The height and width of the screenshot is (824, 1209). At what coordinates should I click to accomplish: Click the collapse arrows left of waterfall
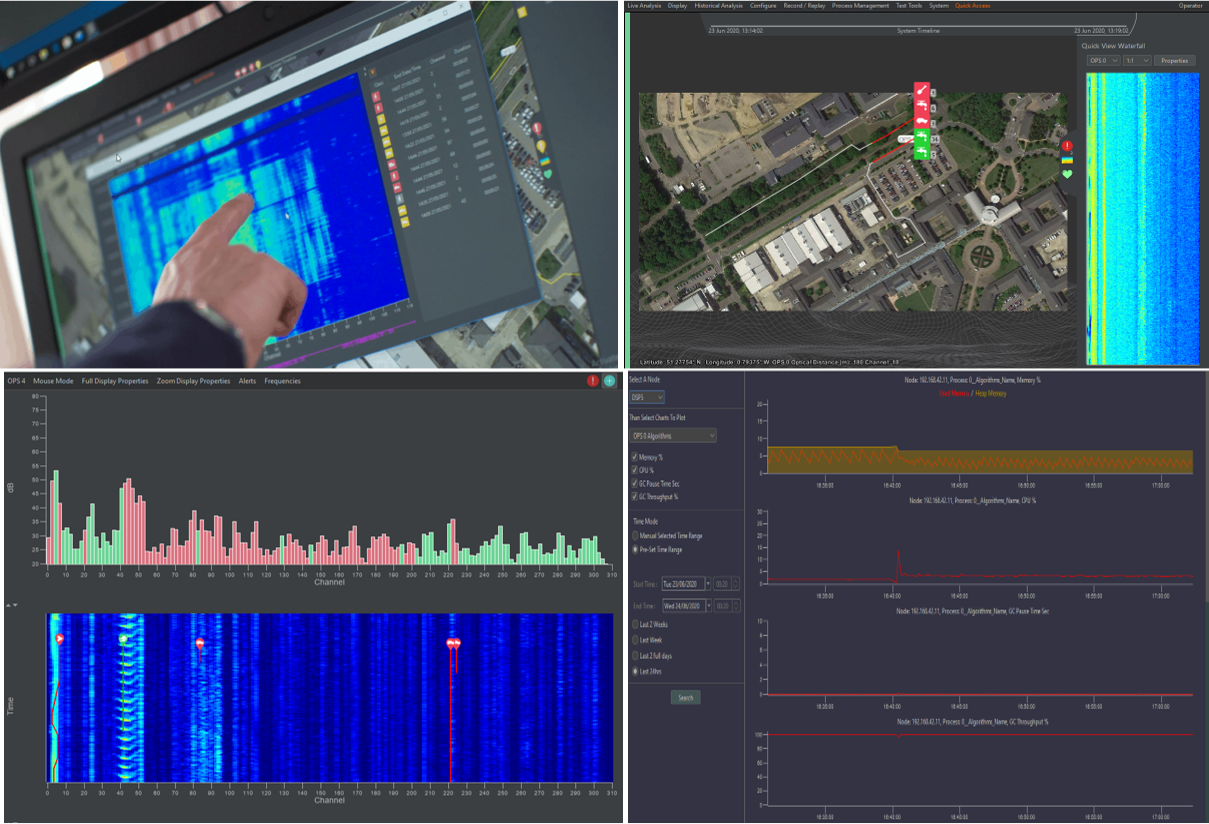pos(11,605)
